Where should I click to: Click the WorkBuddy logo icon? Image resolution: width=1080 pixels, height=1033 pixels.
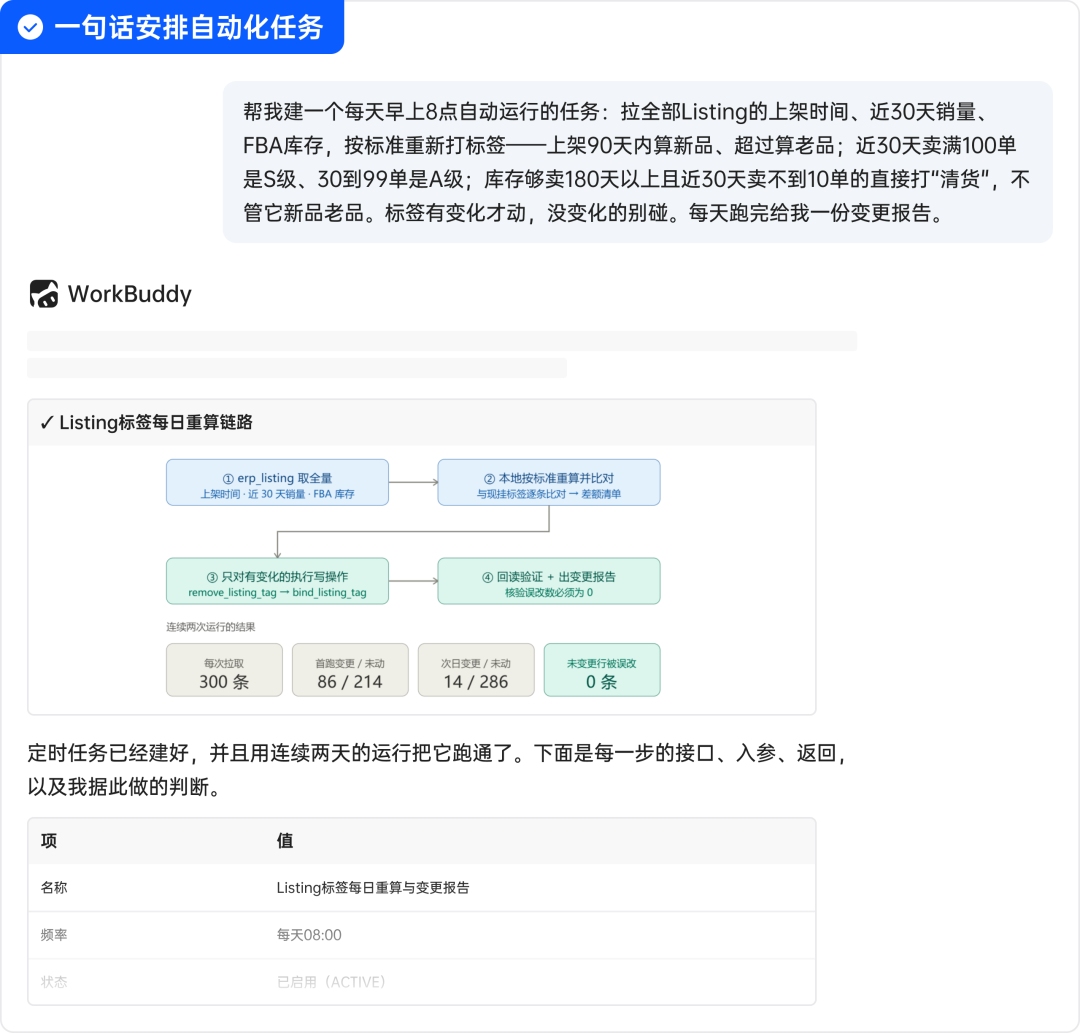point(43,294)
